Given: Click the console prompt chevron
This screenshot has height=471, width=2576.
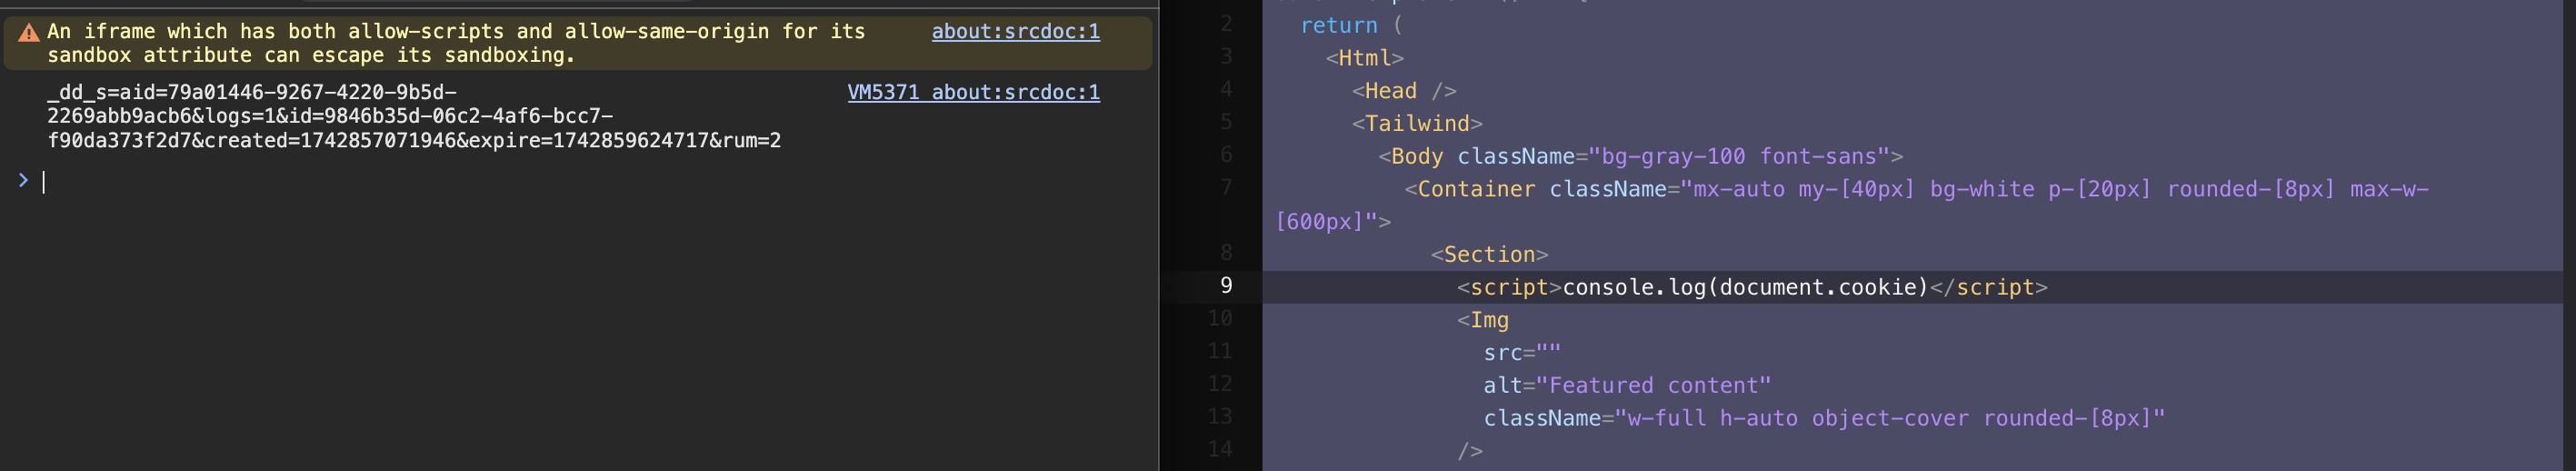Looking at the screenshot, I should (23, 180).
